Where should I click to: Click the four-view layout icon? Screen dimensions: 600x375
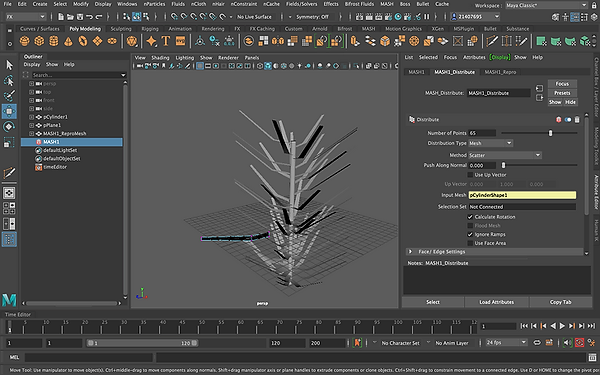click(x=9, y=208)
